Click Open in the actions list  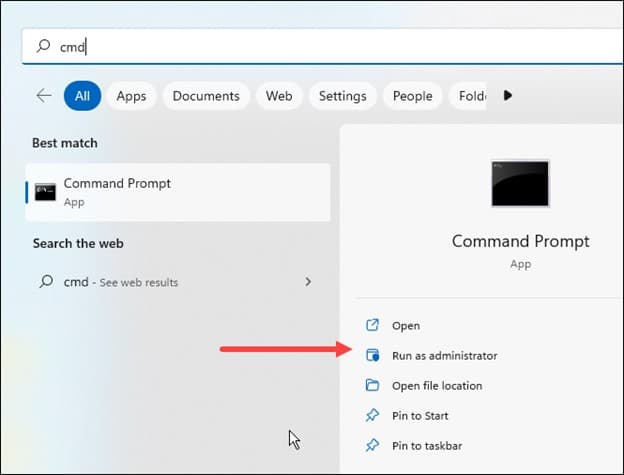pos(406,326)
